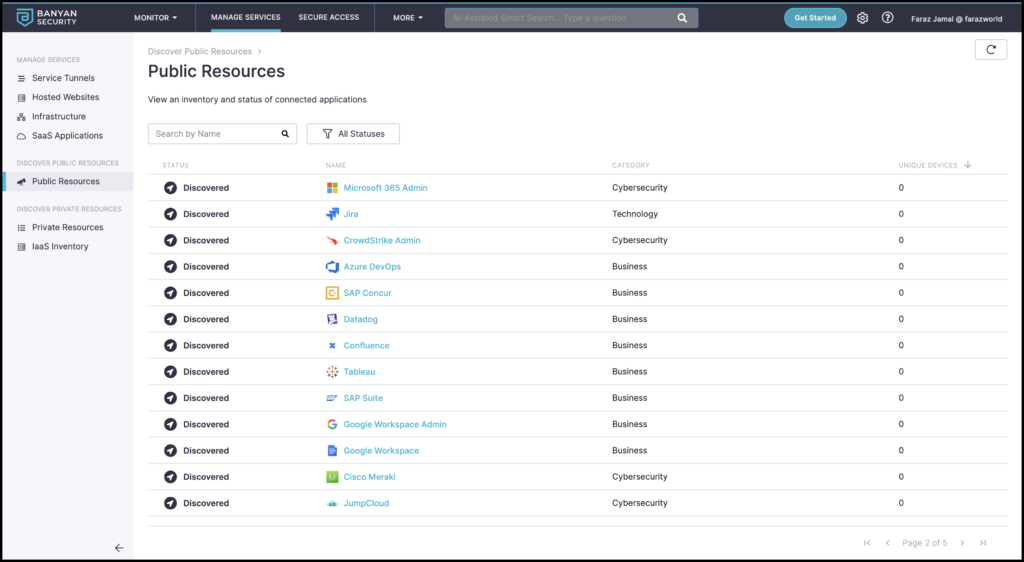Click the Datadog logo icon
Image resolution: width=1024 pixels, height=562 pixels.
click(x=332, y=319)
